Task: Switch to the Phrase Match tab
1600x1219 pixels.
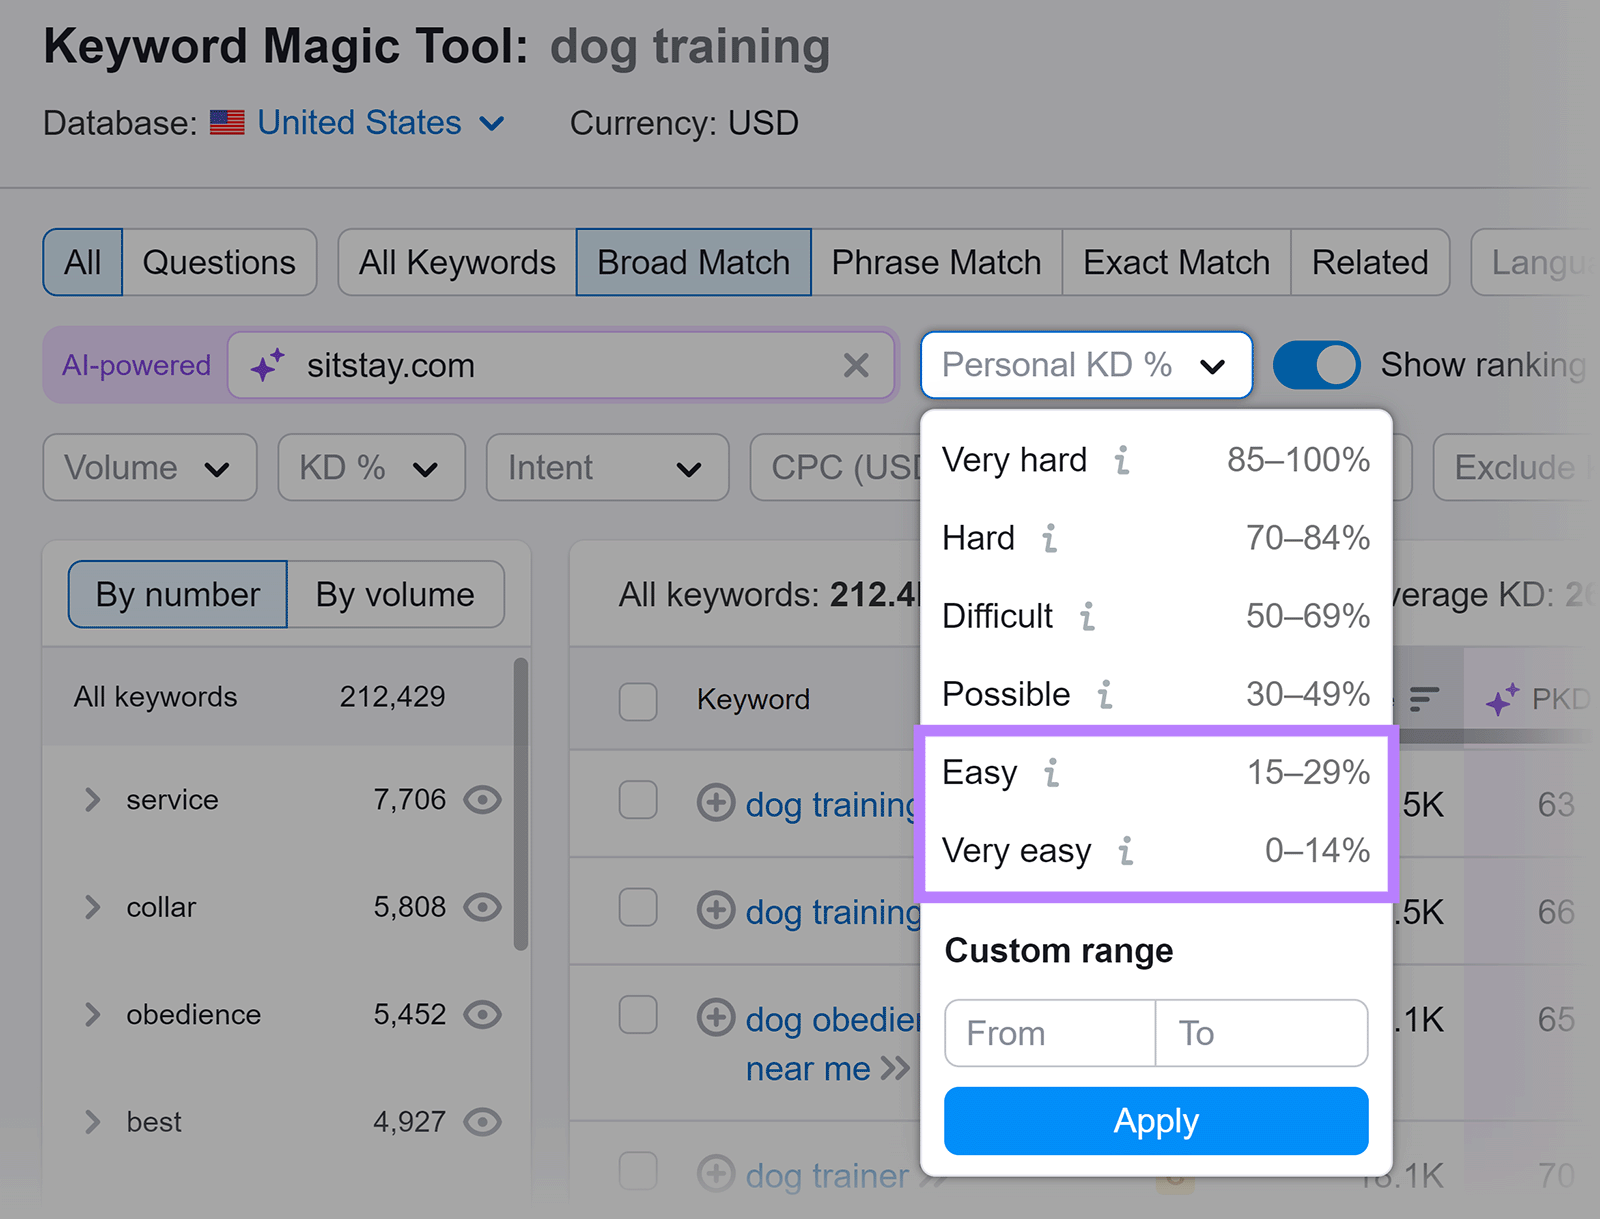Action: [x=936, y=263]
